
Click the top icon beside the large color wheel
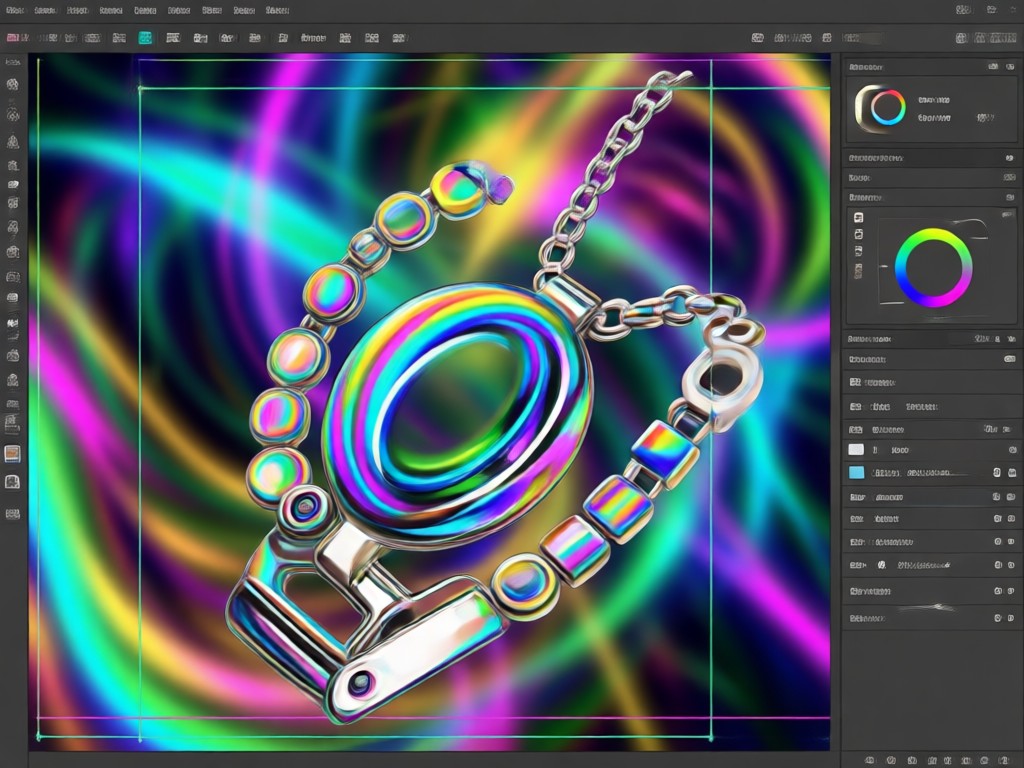click(858, 217)
